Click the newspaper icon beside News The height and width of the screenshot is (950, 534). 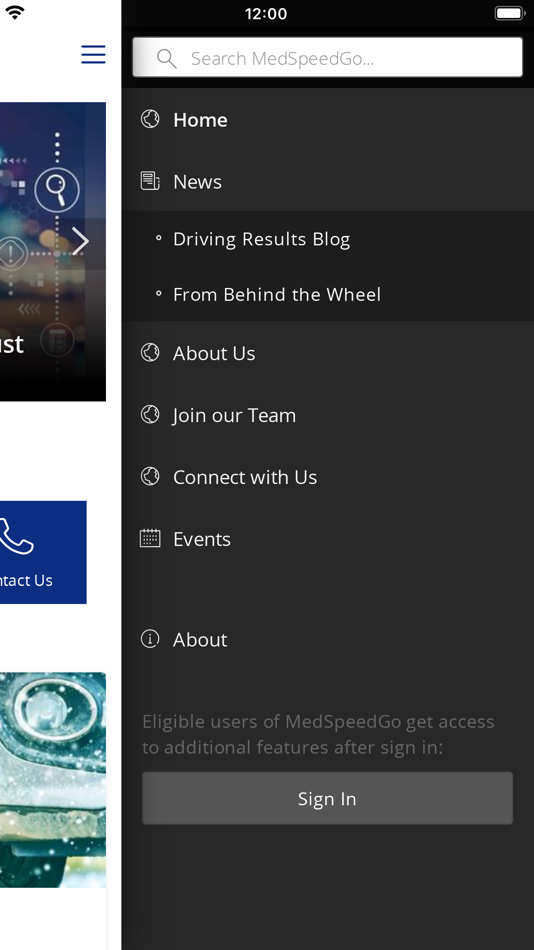pos(150,181)
